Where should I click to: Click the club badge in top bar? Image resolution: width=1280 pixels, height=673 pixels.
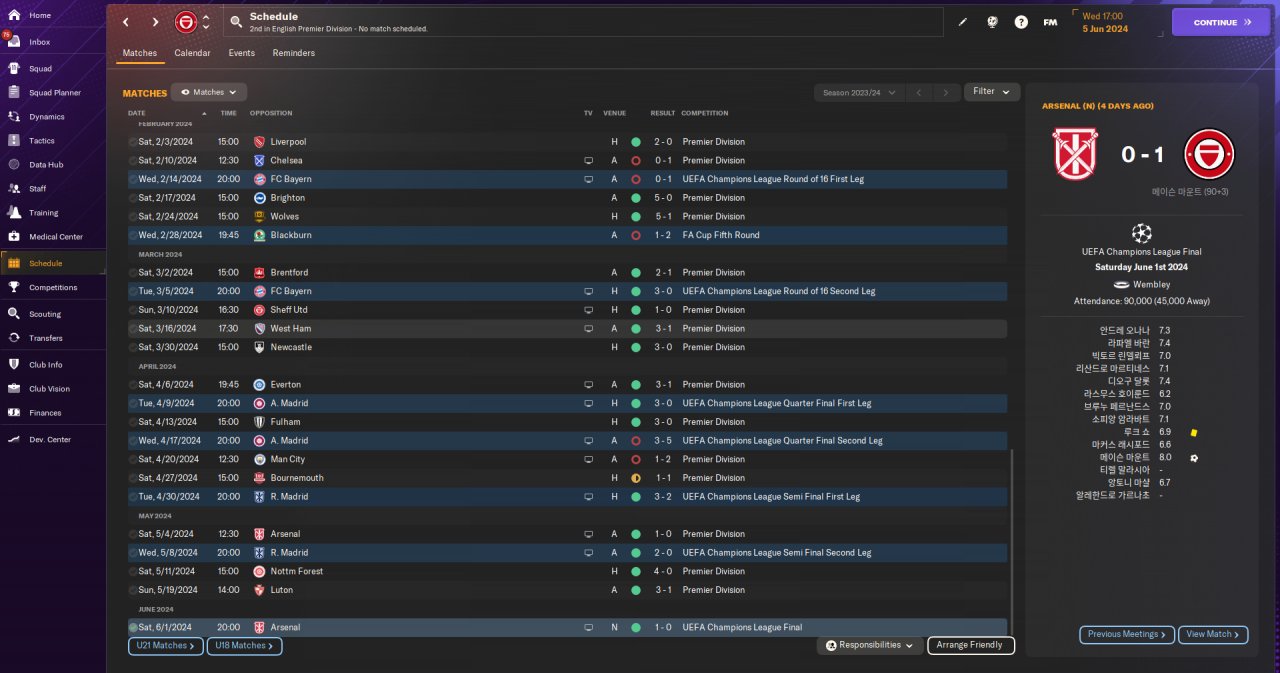click(186, 22)
